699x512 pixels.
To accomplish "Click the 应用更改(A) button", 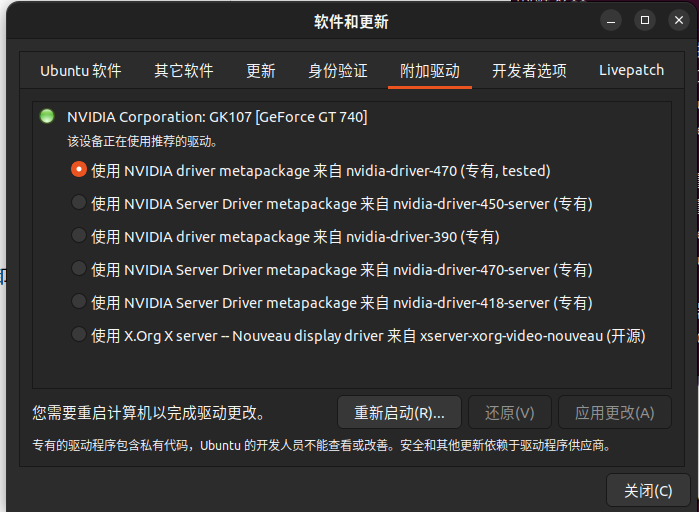I will coord(614,413).
